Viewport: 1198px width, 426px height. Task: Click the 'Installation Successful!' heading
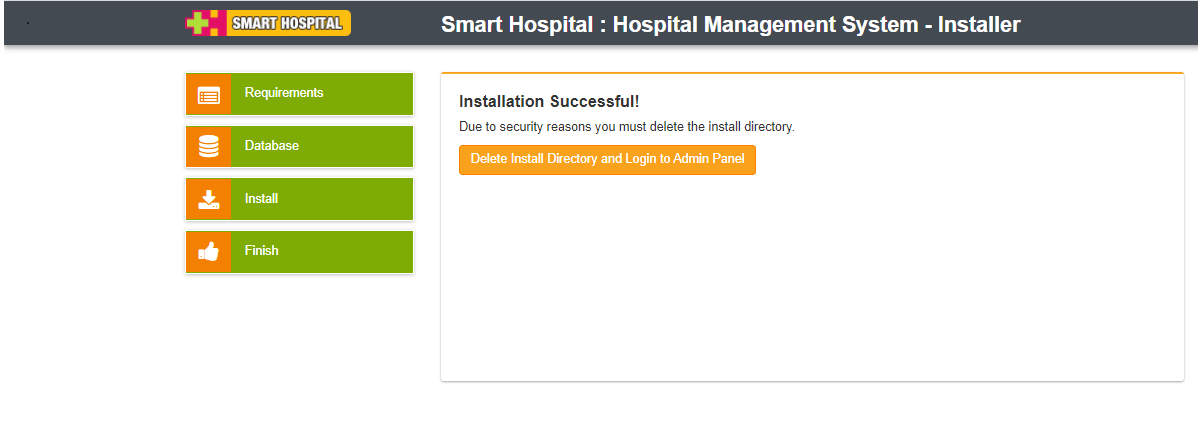548,102
